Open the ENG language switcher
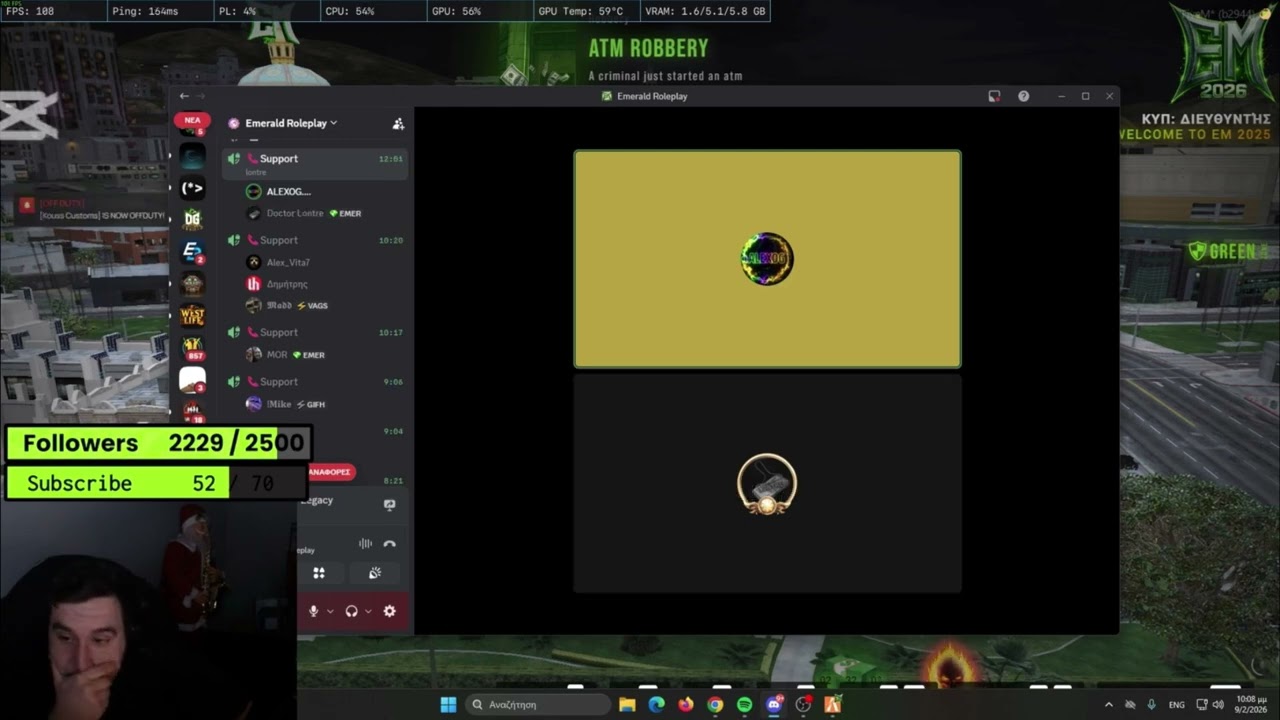Viewport: 1280px width, 720px height. point(1177,705)
